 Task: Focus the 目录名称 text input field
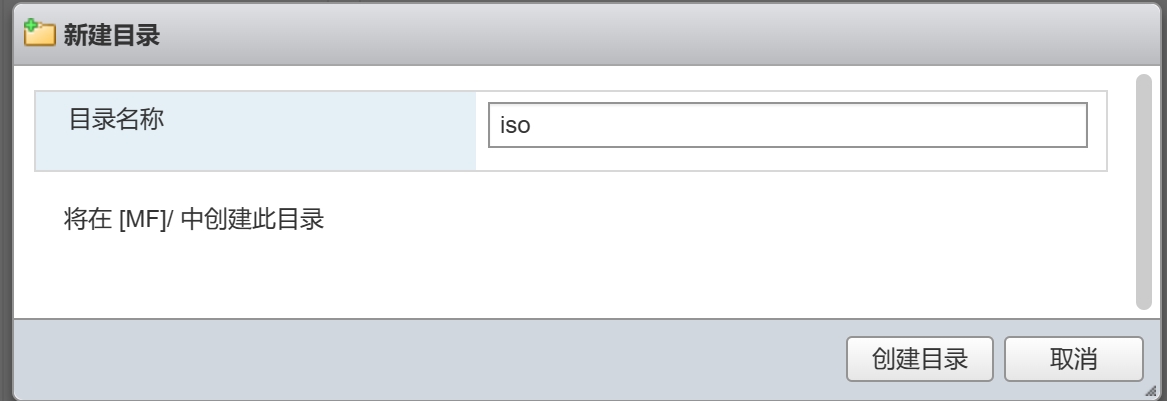point(787,127)
